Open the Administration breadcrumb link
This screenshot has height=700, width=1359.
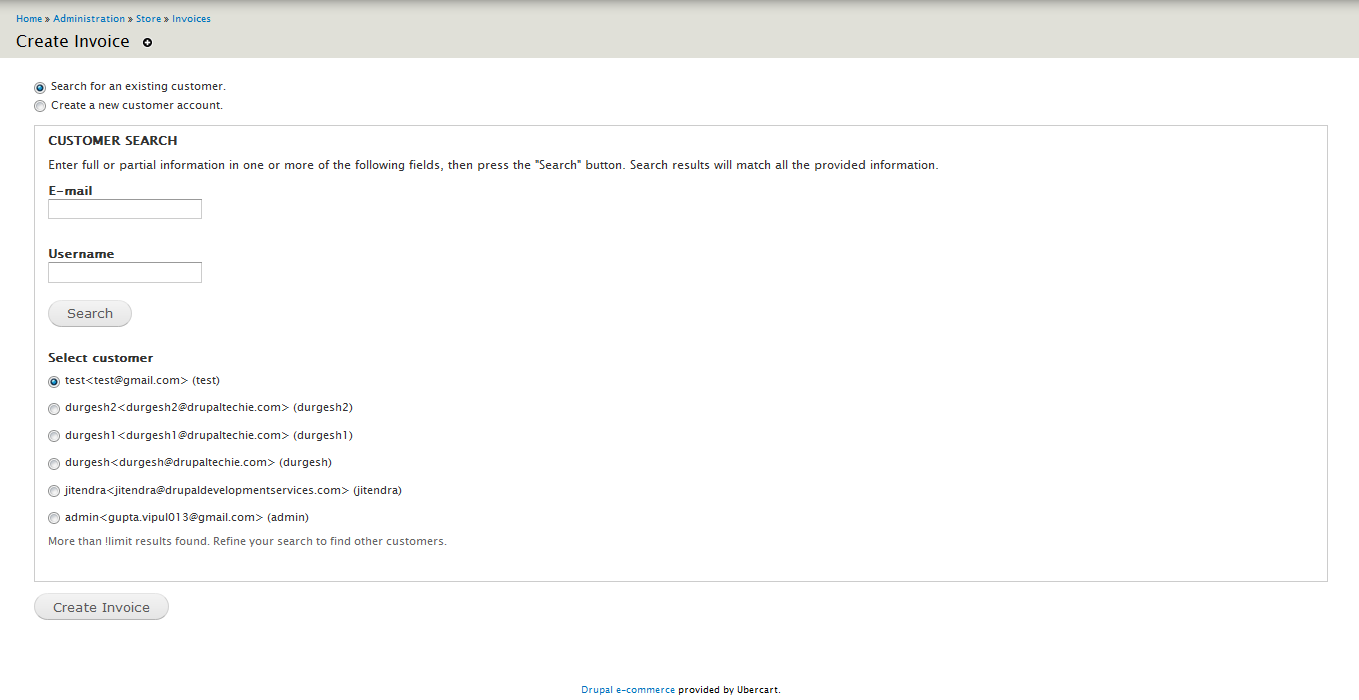pos(88,18)
